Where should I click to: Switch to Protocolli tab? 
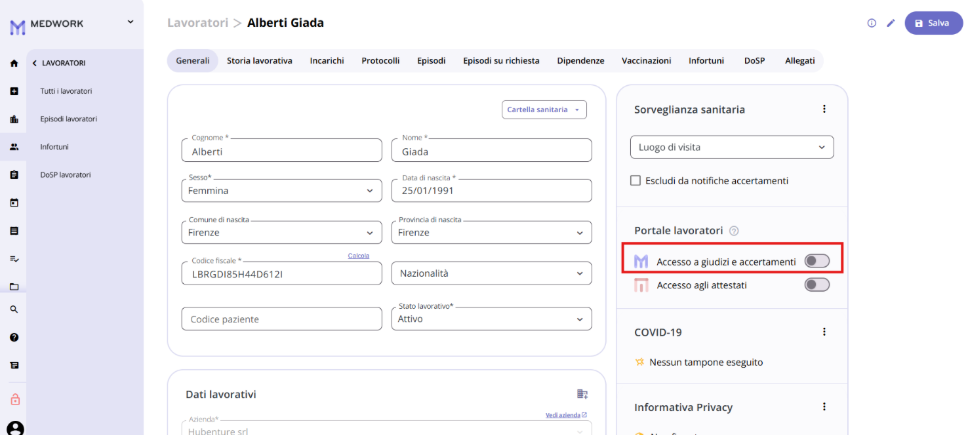click(x=380, y=61)
